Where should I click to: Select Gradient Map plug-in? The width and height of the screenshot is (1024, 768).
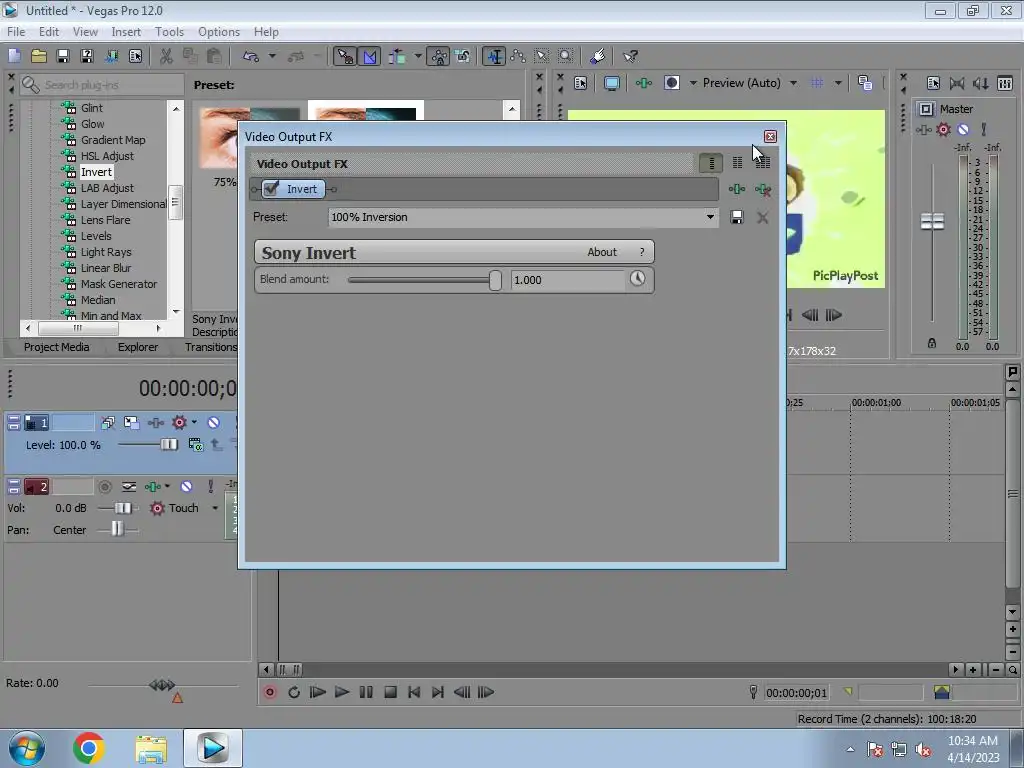[113, 140]
